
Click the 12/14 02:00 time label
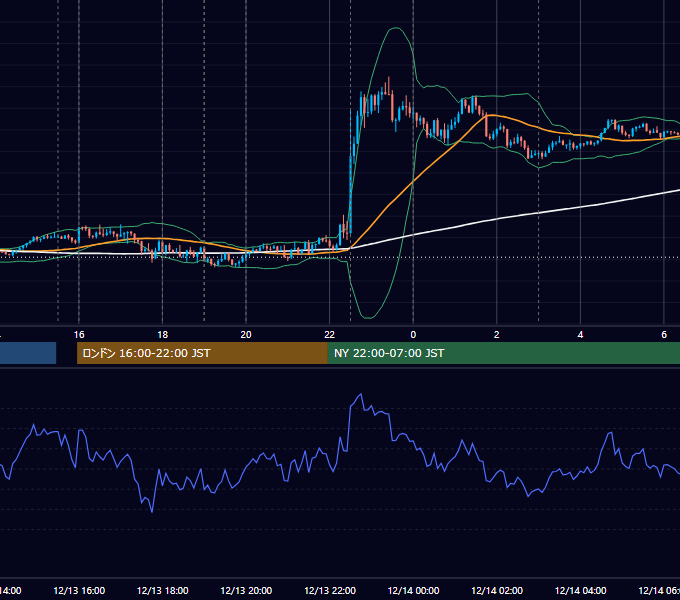click(x=497, y=590)
